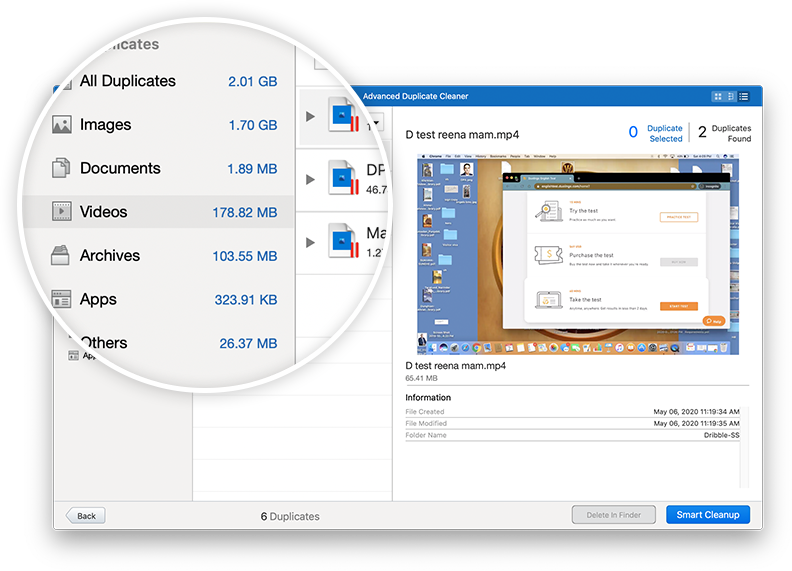This screenshot has width=792, height=571.
Task: Click the File Created label
Action: pos(425,412)
